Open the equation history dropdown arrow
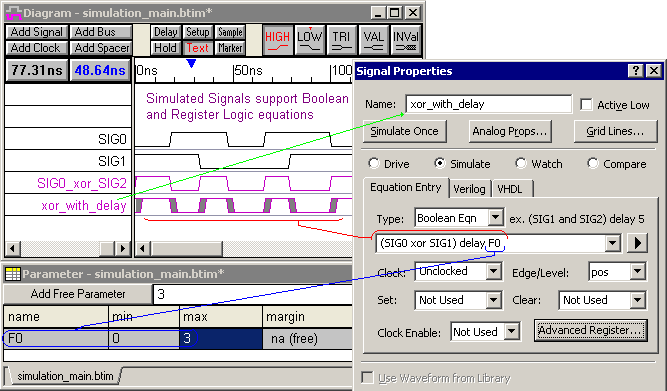 (612, 243)
